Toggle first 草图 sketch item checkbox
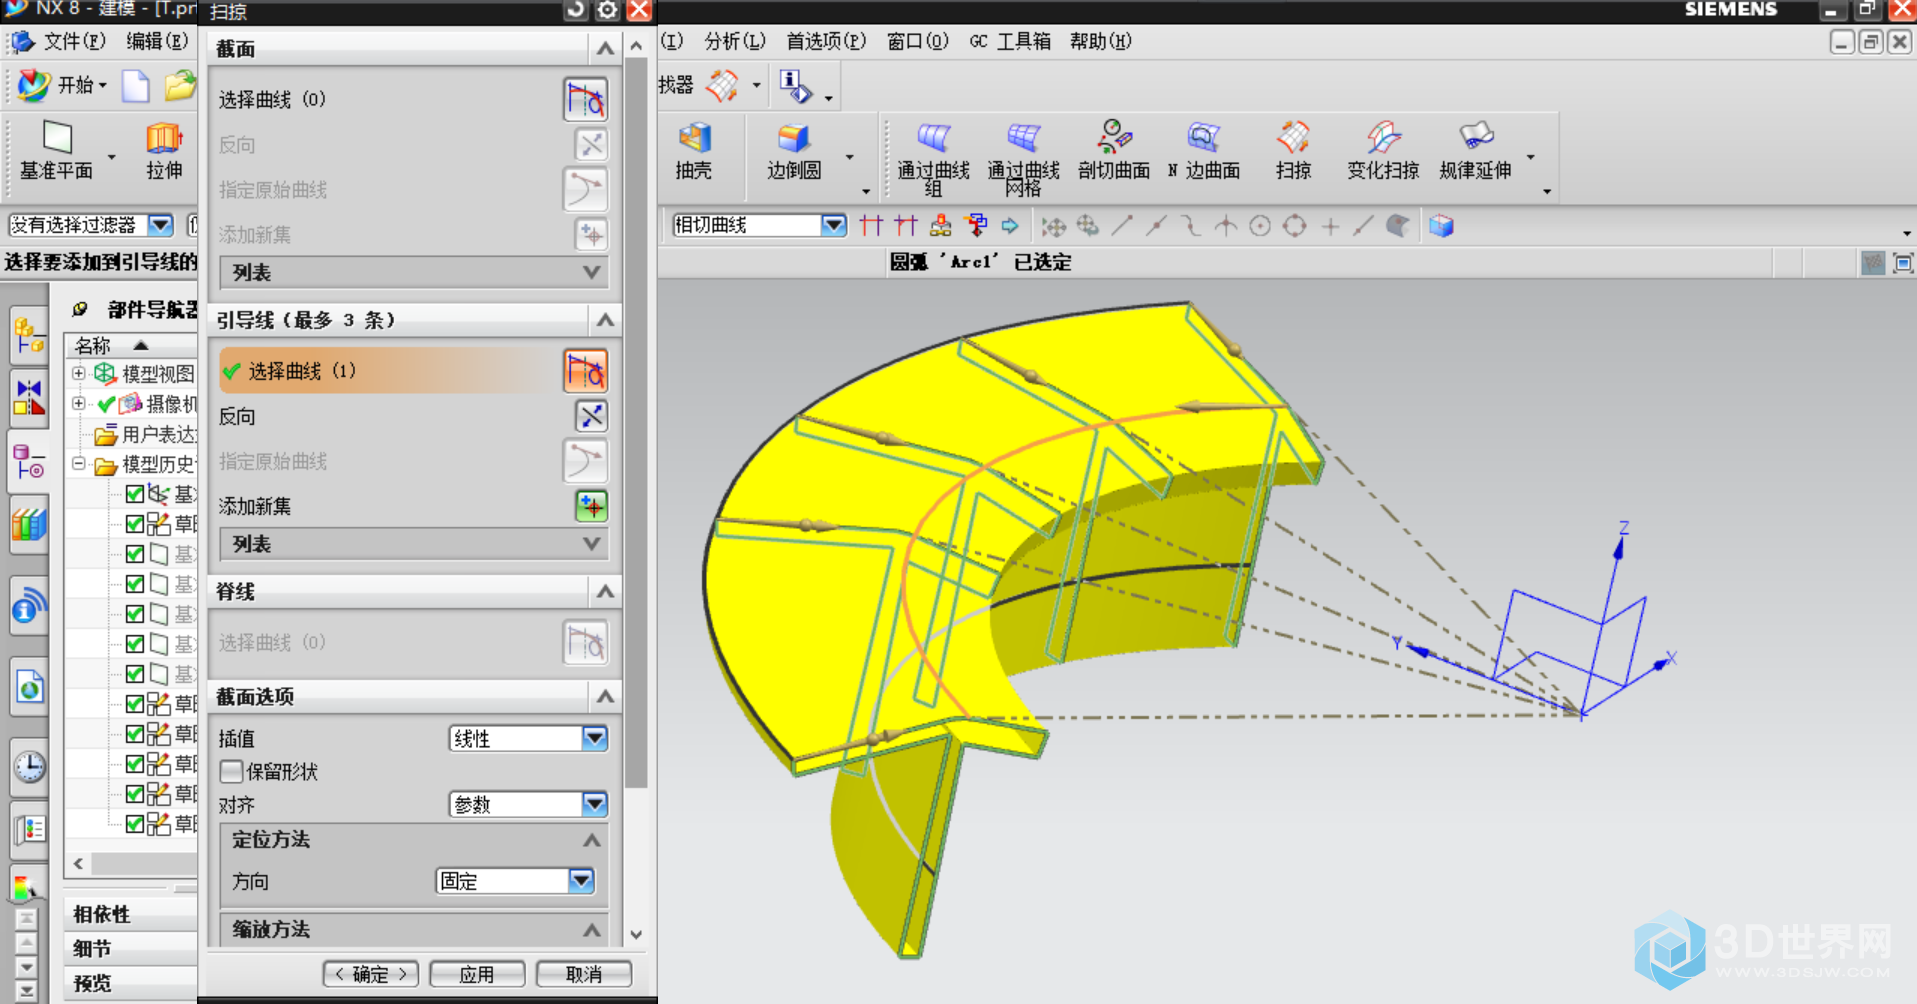The width and height of the screenshot is (1917, 1004). point(135,523)
